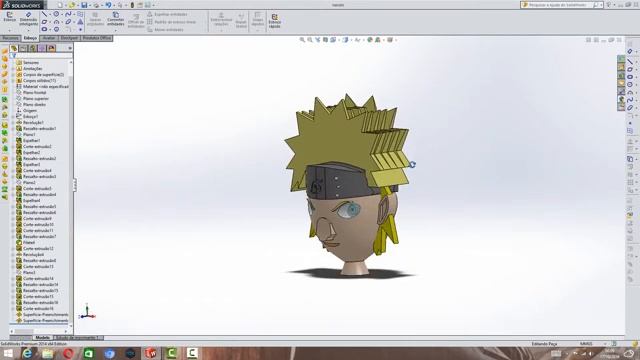Screen dimensions: 640x360
Task: Click Snaps rápidos button
Action: click(258, 20)
